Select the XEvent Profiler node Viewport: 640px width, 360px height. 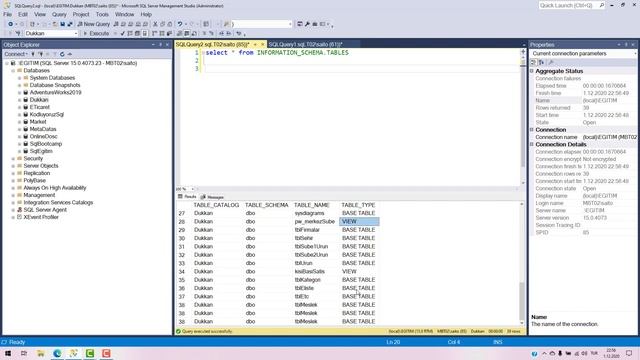click(41, 217)
